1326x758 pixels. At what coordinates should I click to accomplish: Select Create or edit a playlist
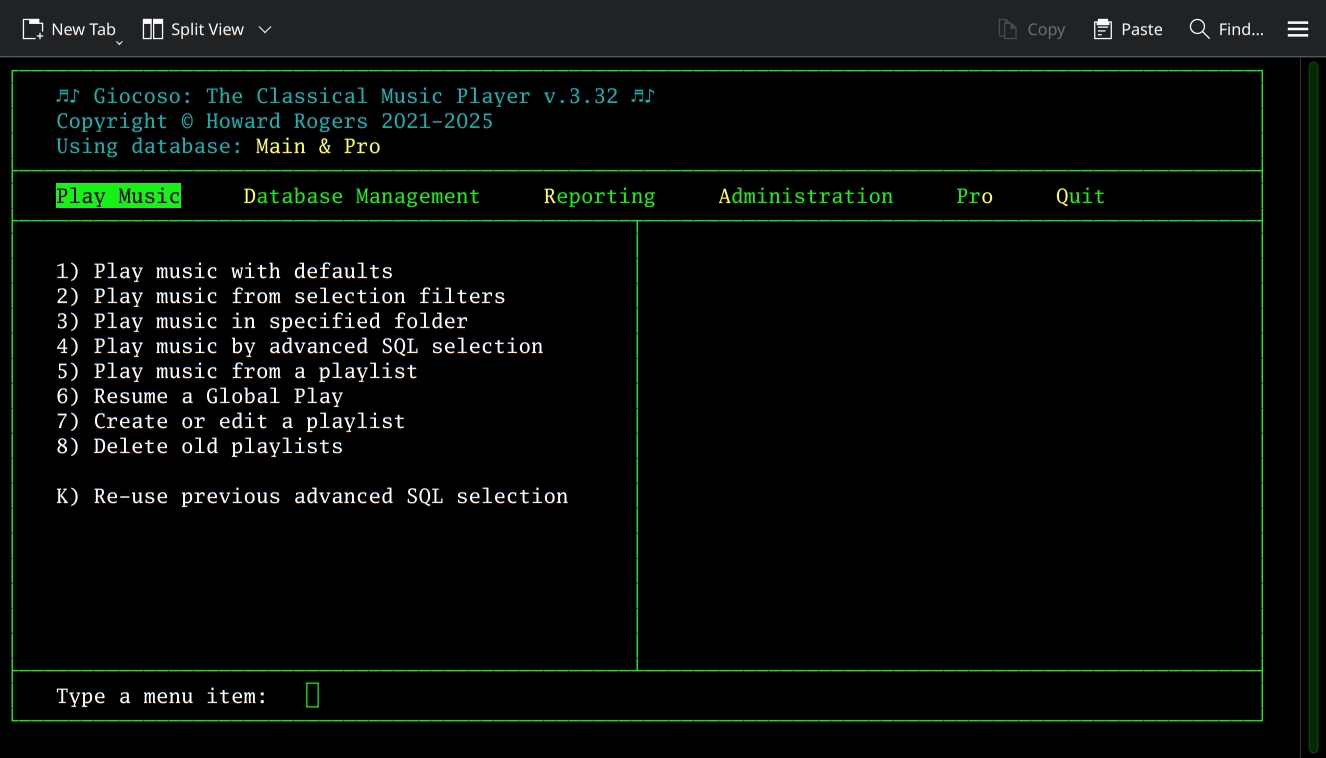[230, 420]
